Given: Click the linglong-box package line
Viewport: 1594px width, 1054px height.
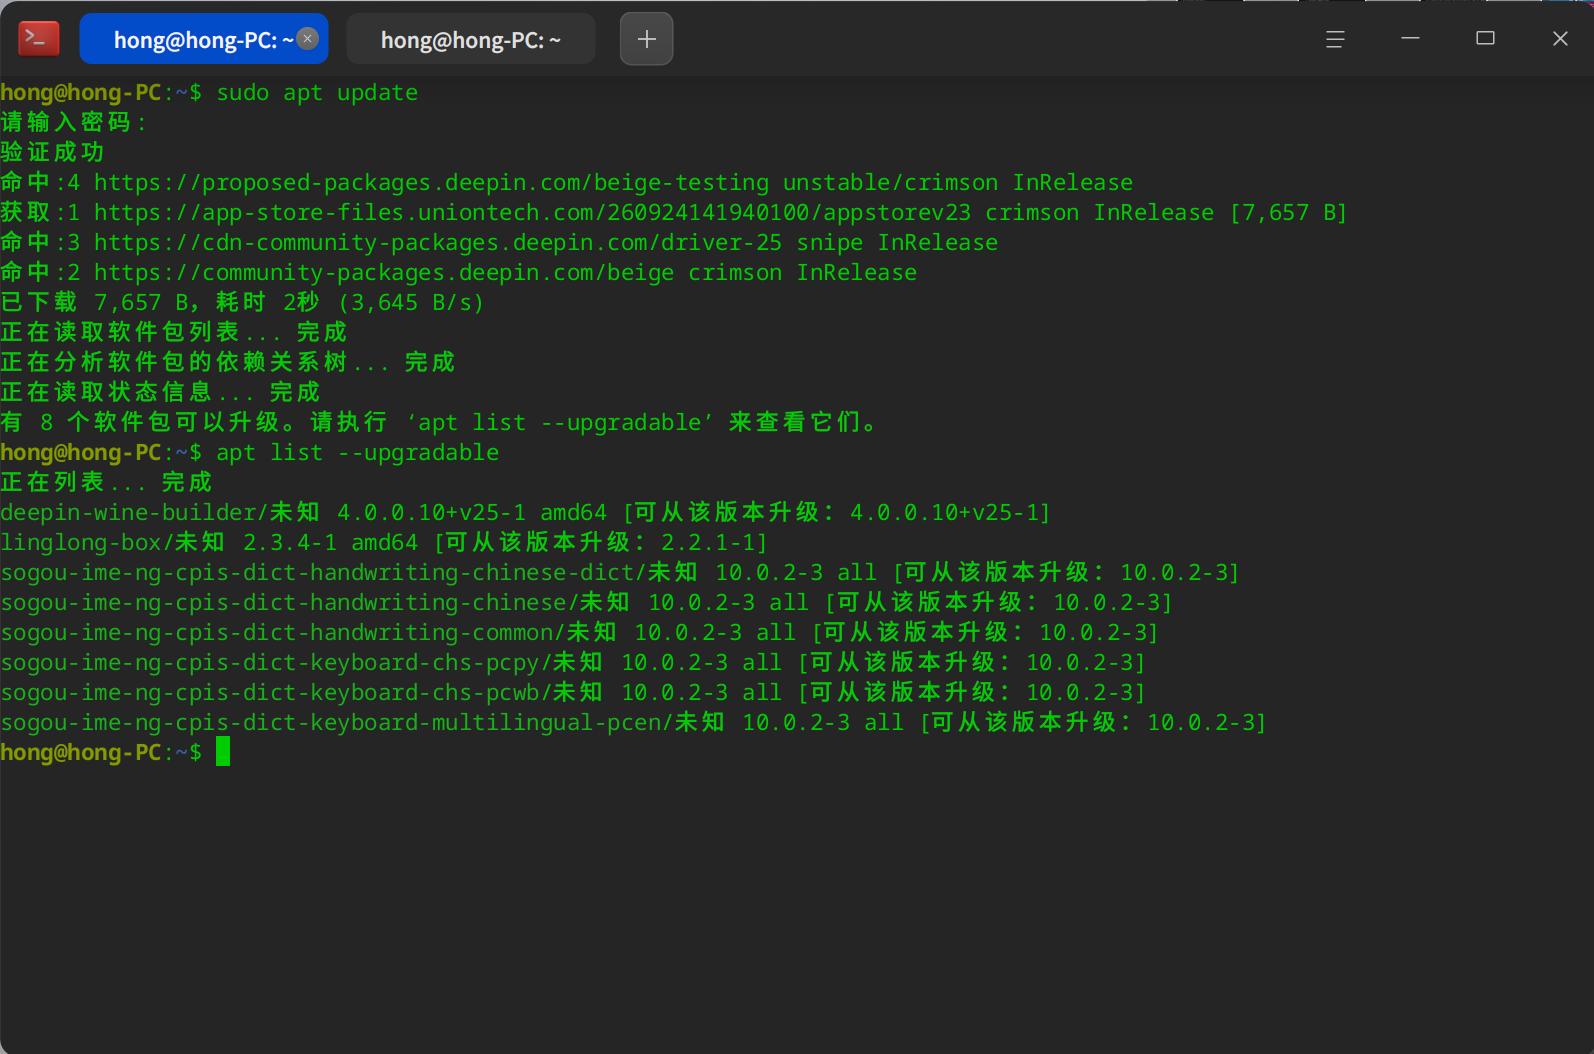Looking at the screenshot, I should click(x=384, y=543).
